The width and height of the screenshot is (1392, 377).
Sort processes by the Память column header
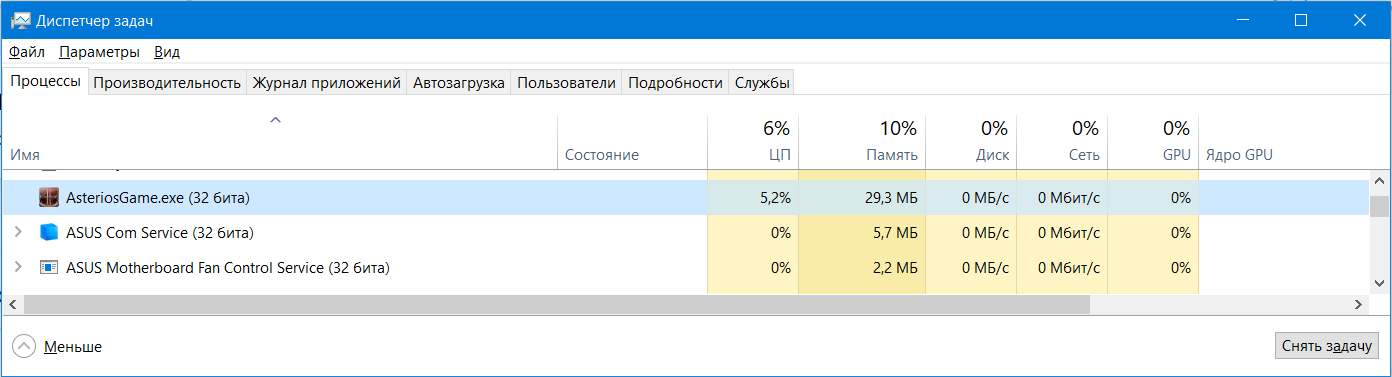click(x=862, y=142)
